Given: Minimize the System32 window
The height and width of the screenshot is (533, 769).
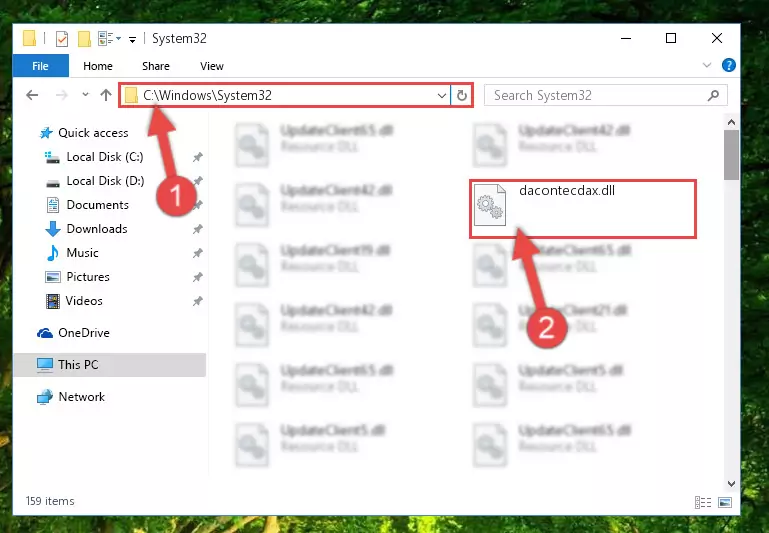Looking at the screenshot, I should [626, 38].
